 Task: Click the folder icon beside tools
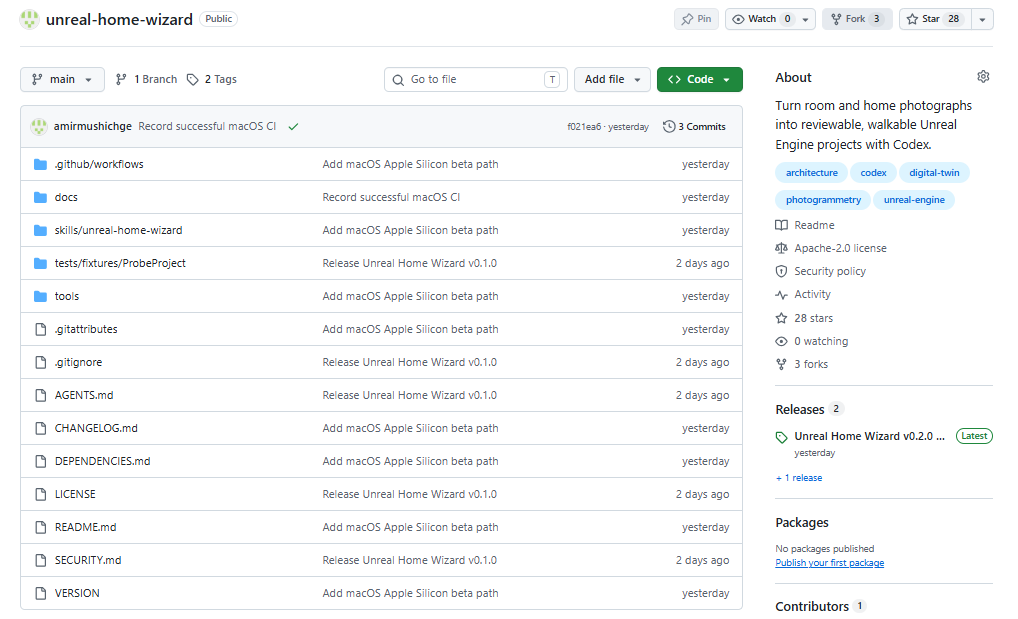[40, 296]
